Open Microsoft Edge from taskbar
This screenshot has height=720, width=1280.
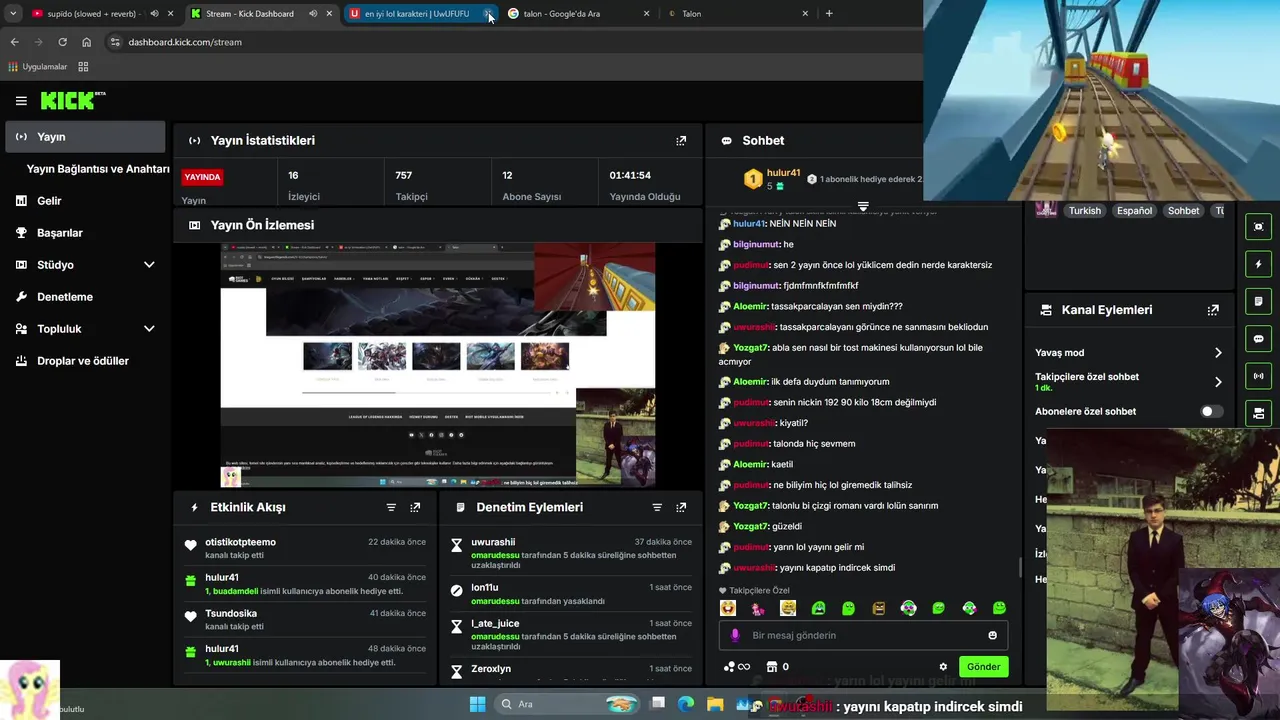click(x=686, y=704)
